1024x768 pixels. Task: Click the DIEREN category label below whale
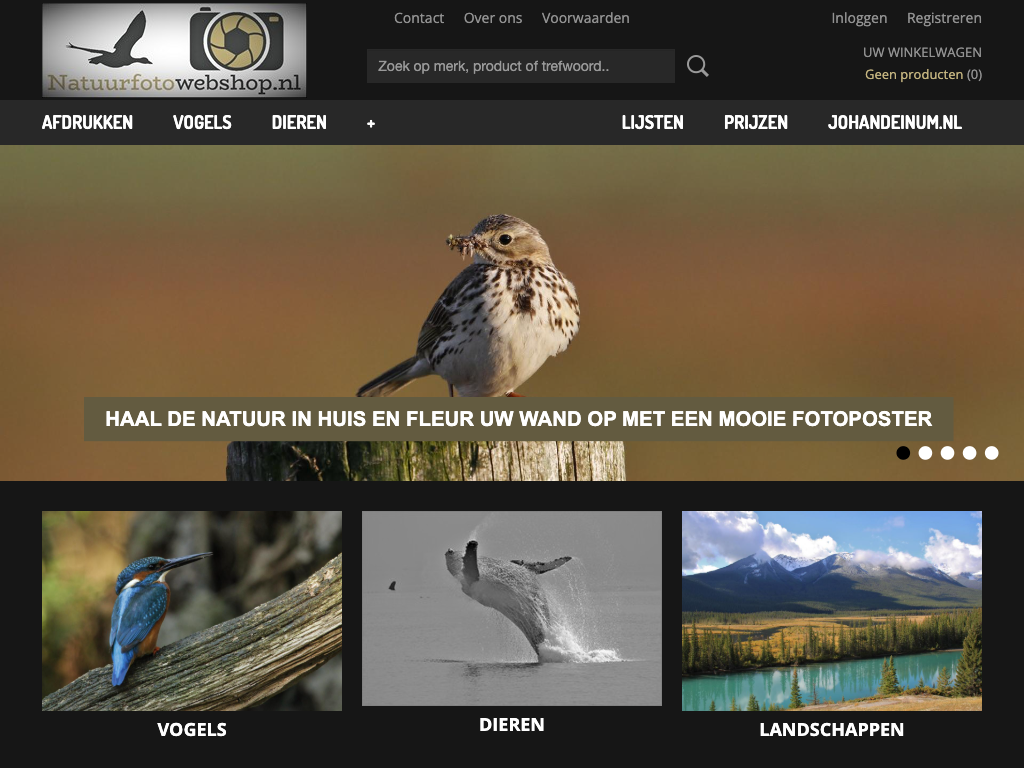tap(512, 724)
